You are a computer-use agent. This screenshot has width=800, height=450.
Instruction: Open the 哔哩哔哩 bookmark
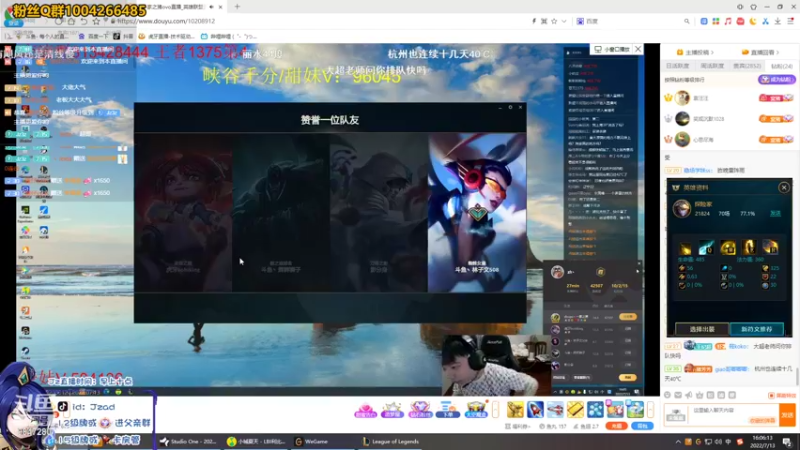point(229,37)
